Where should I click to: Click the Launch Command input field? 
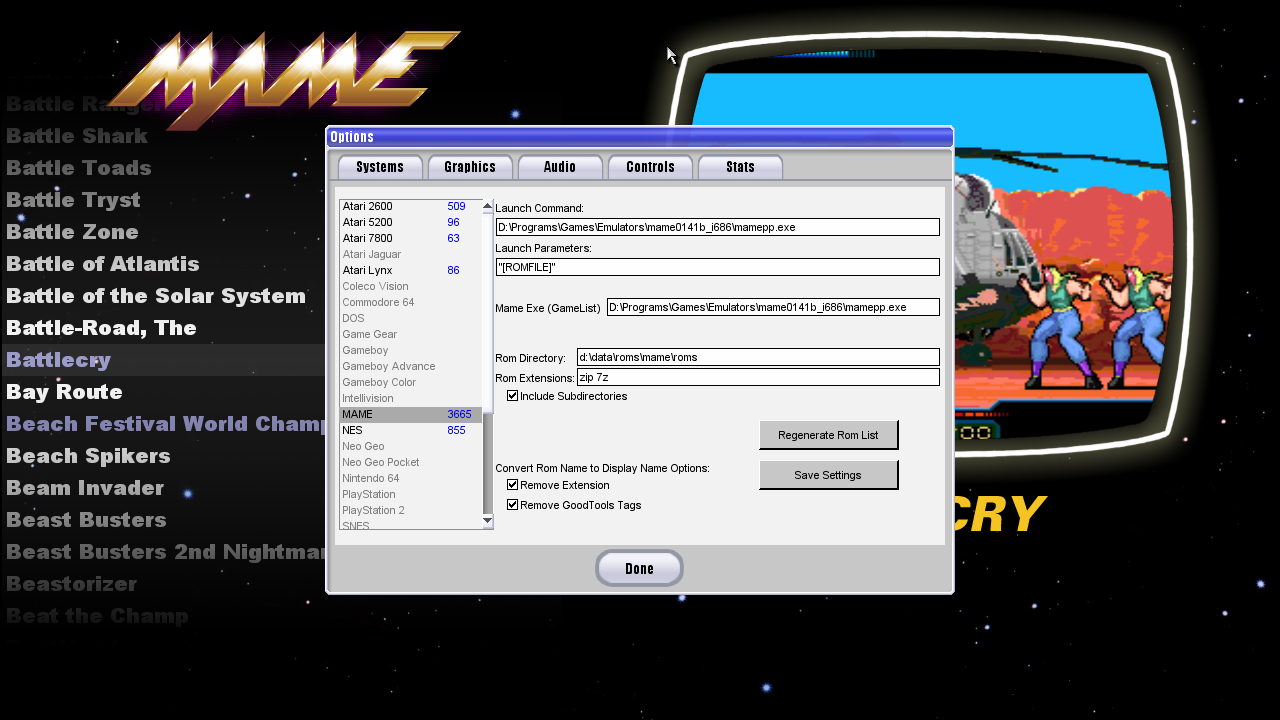point(718,227)
